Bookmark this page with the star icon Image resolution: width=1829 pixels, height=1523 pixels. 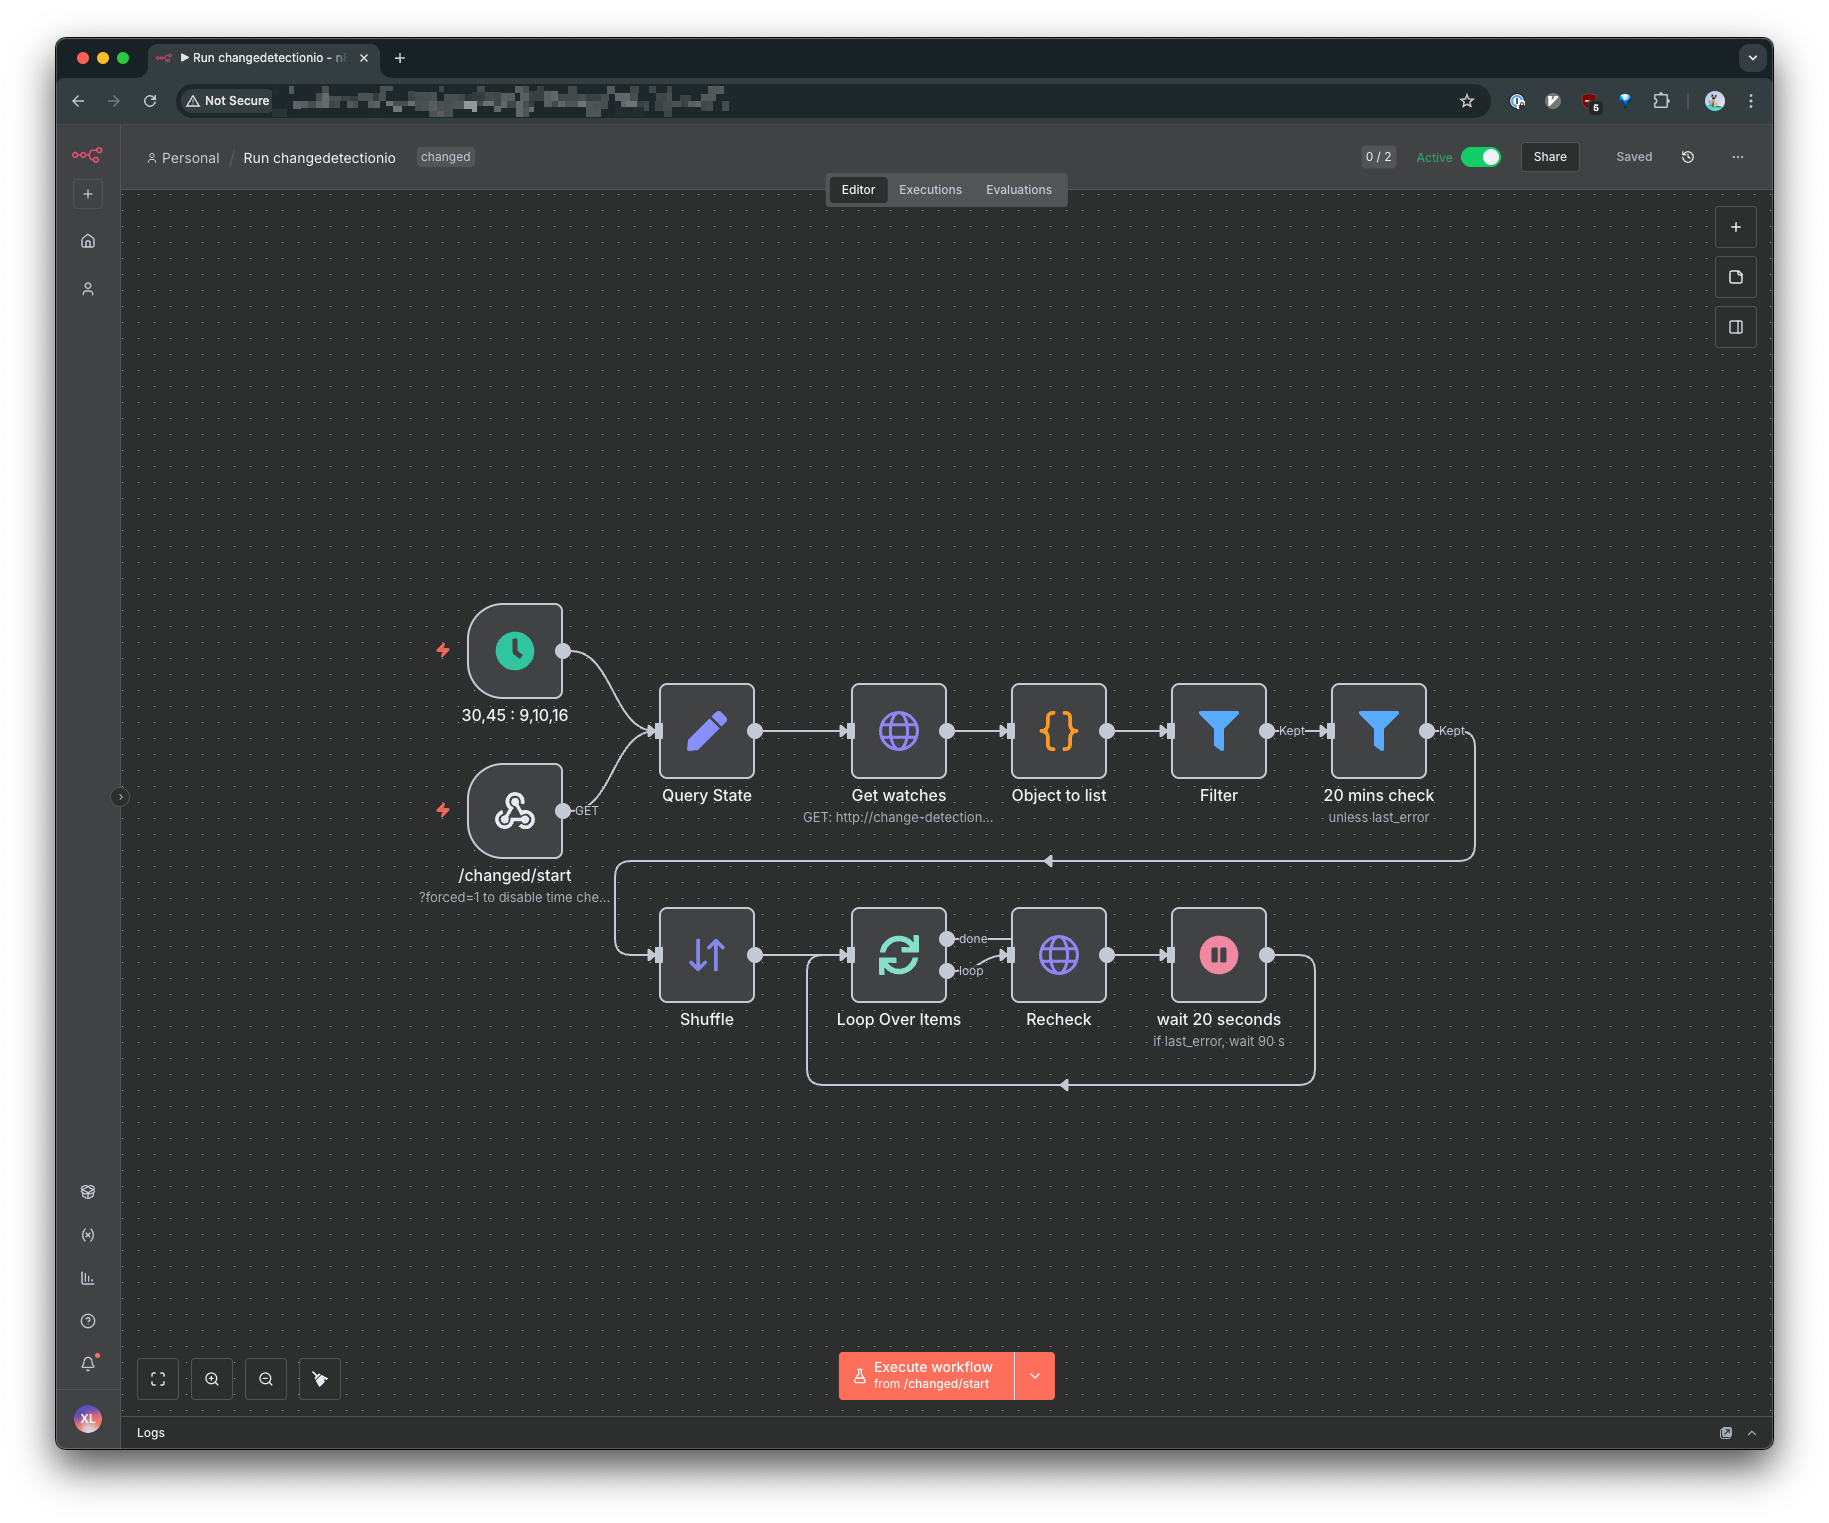coord(1466,101)
